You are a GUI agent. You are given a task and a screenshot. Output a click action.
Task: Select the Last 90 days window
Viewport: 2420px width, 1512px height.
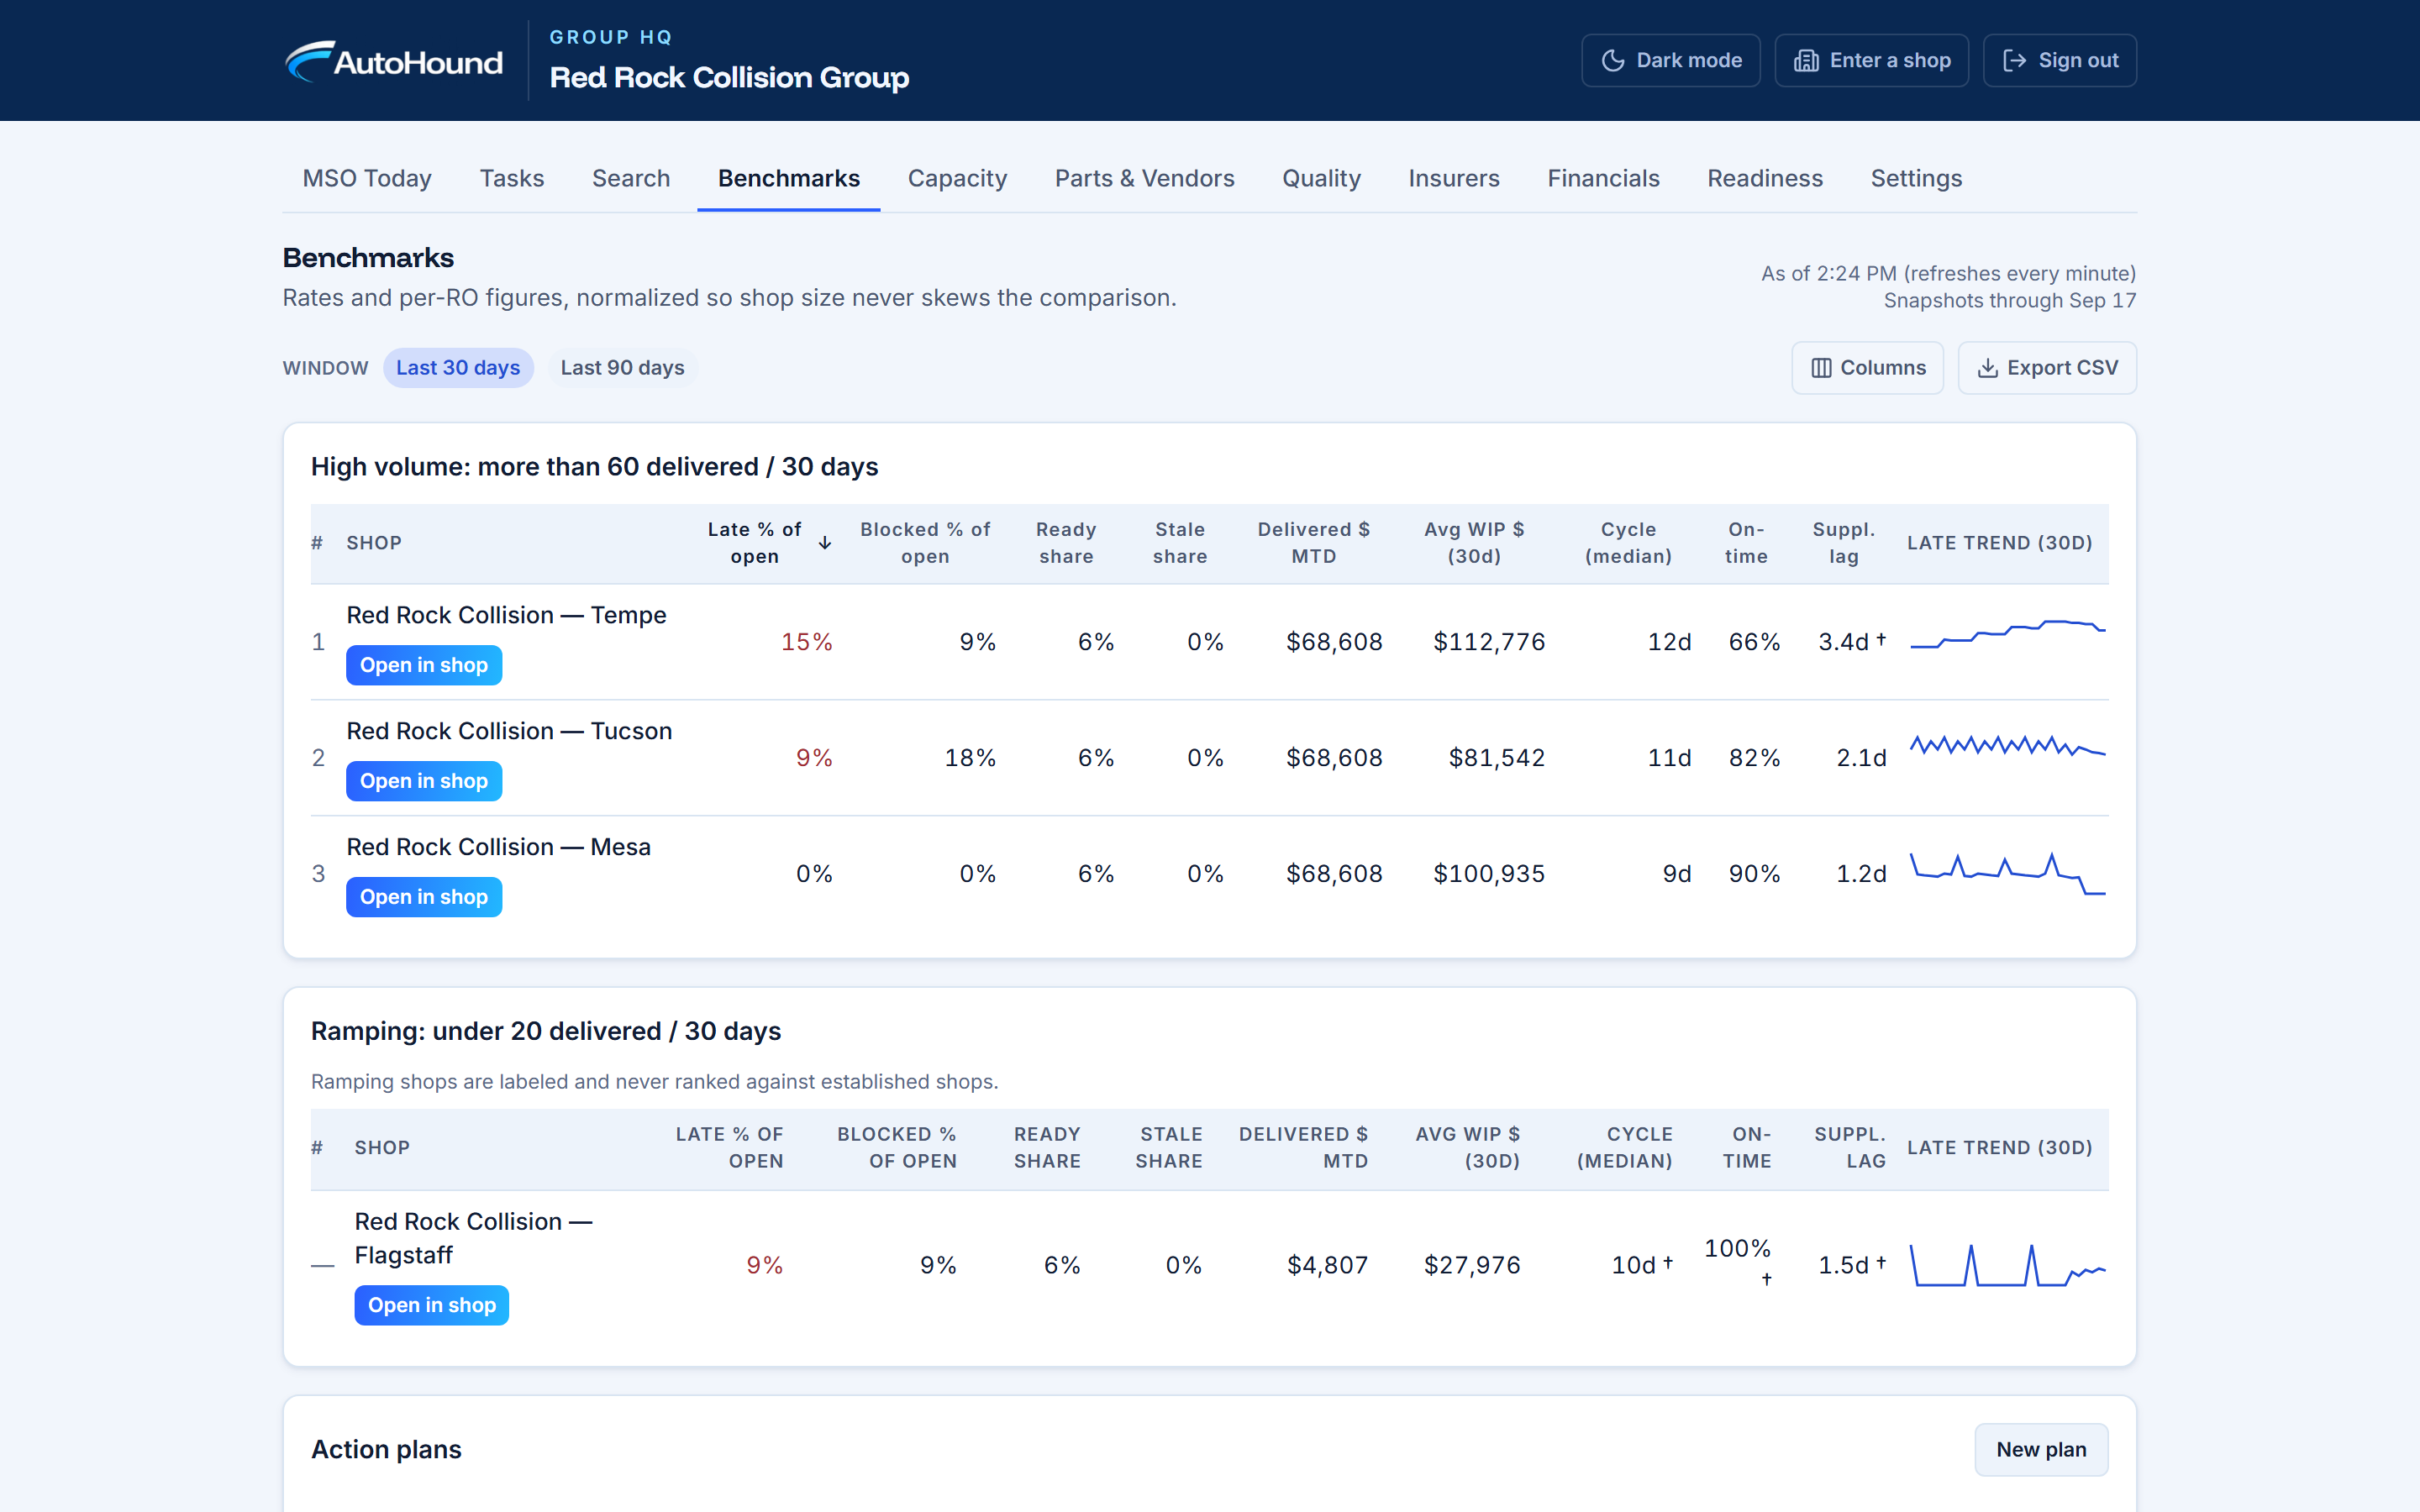click(622, 368)
